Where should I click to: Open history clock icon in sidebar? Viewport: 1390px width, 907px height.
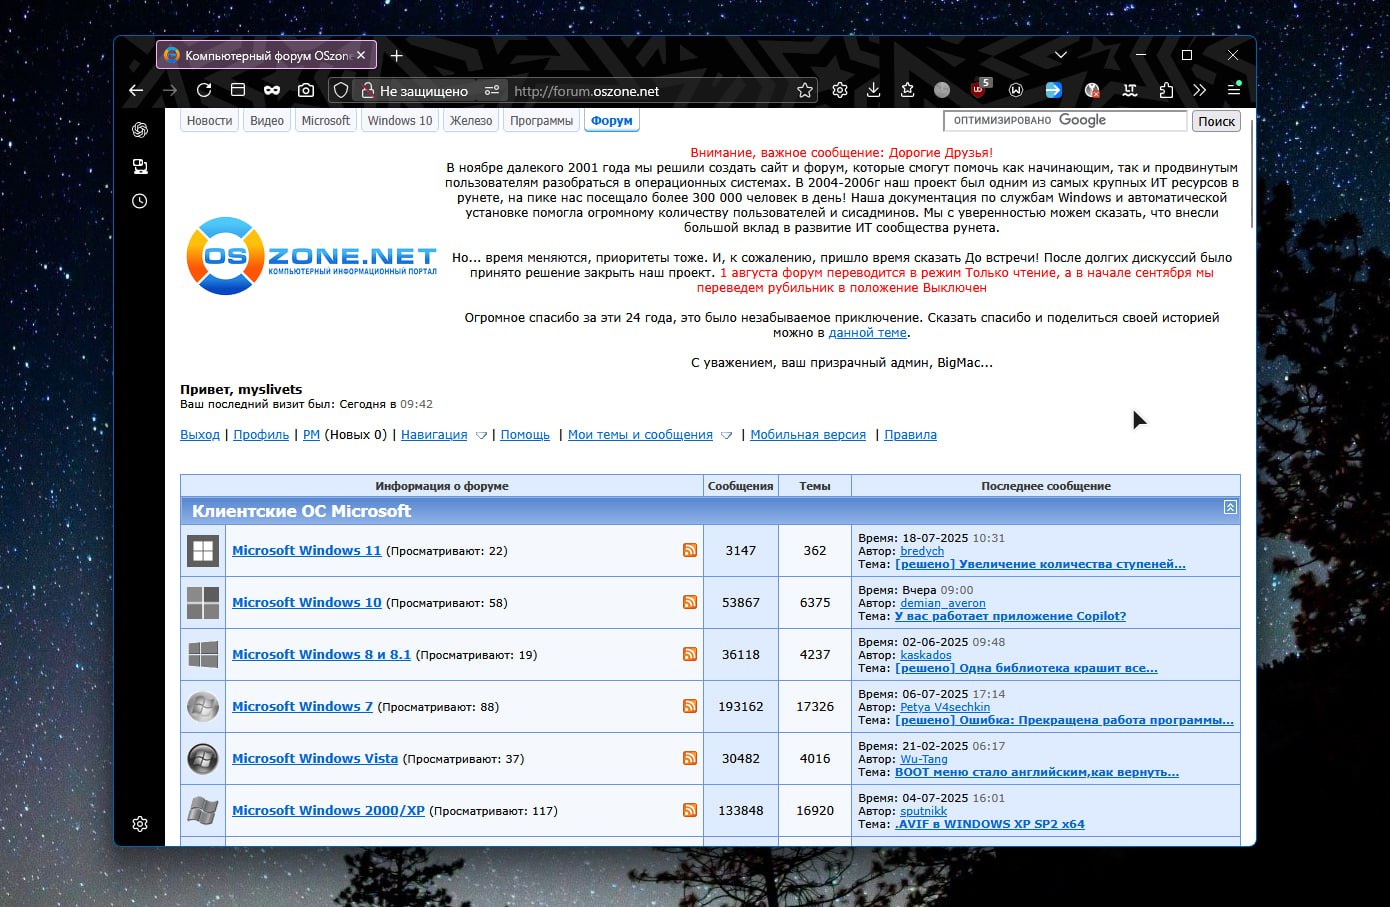(x=140, y=201)
